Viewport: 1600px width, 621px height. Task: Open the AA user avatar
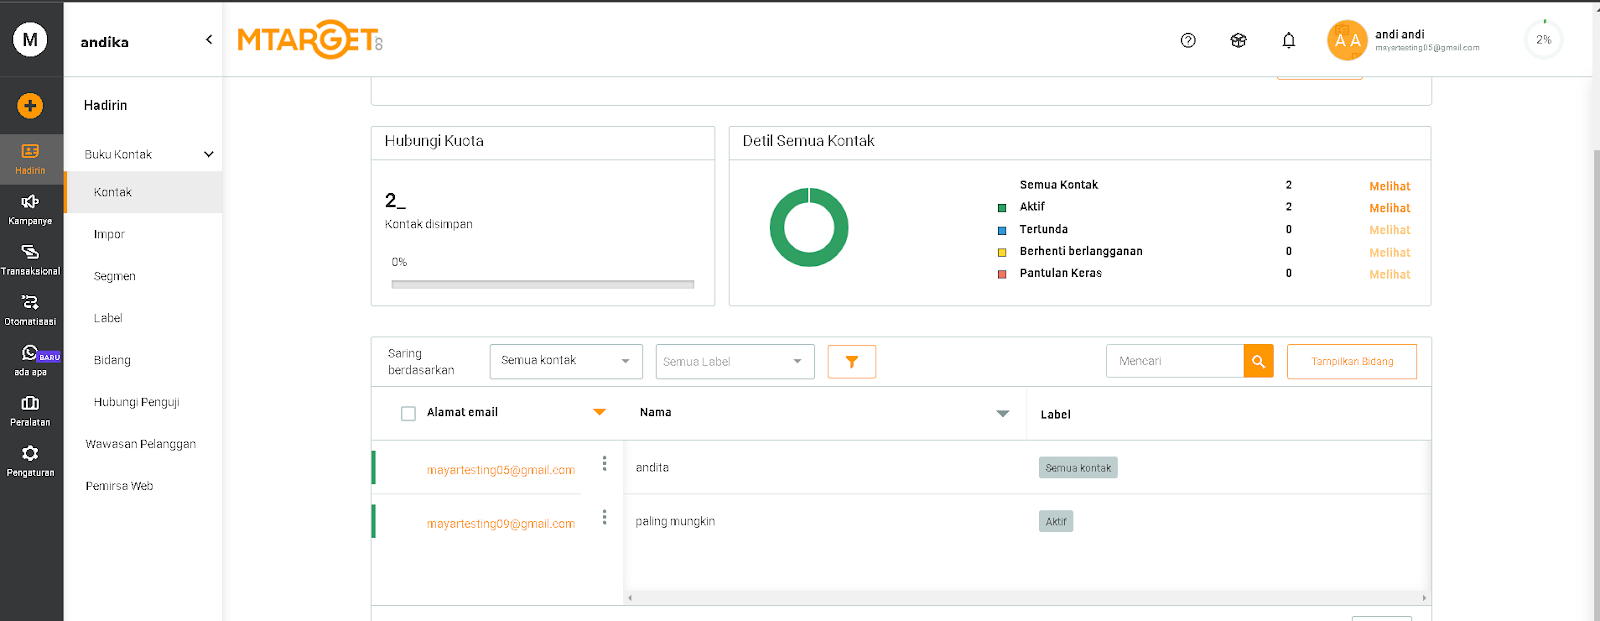point(1347,40)
